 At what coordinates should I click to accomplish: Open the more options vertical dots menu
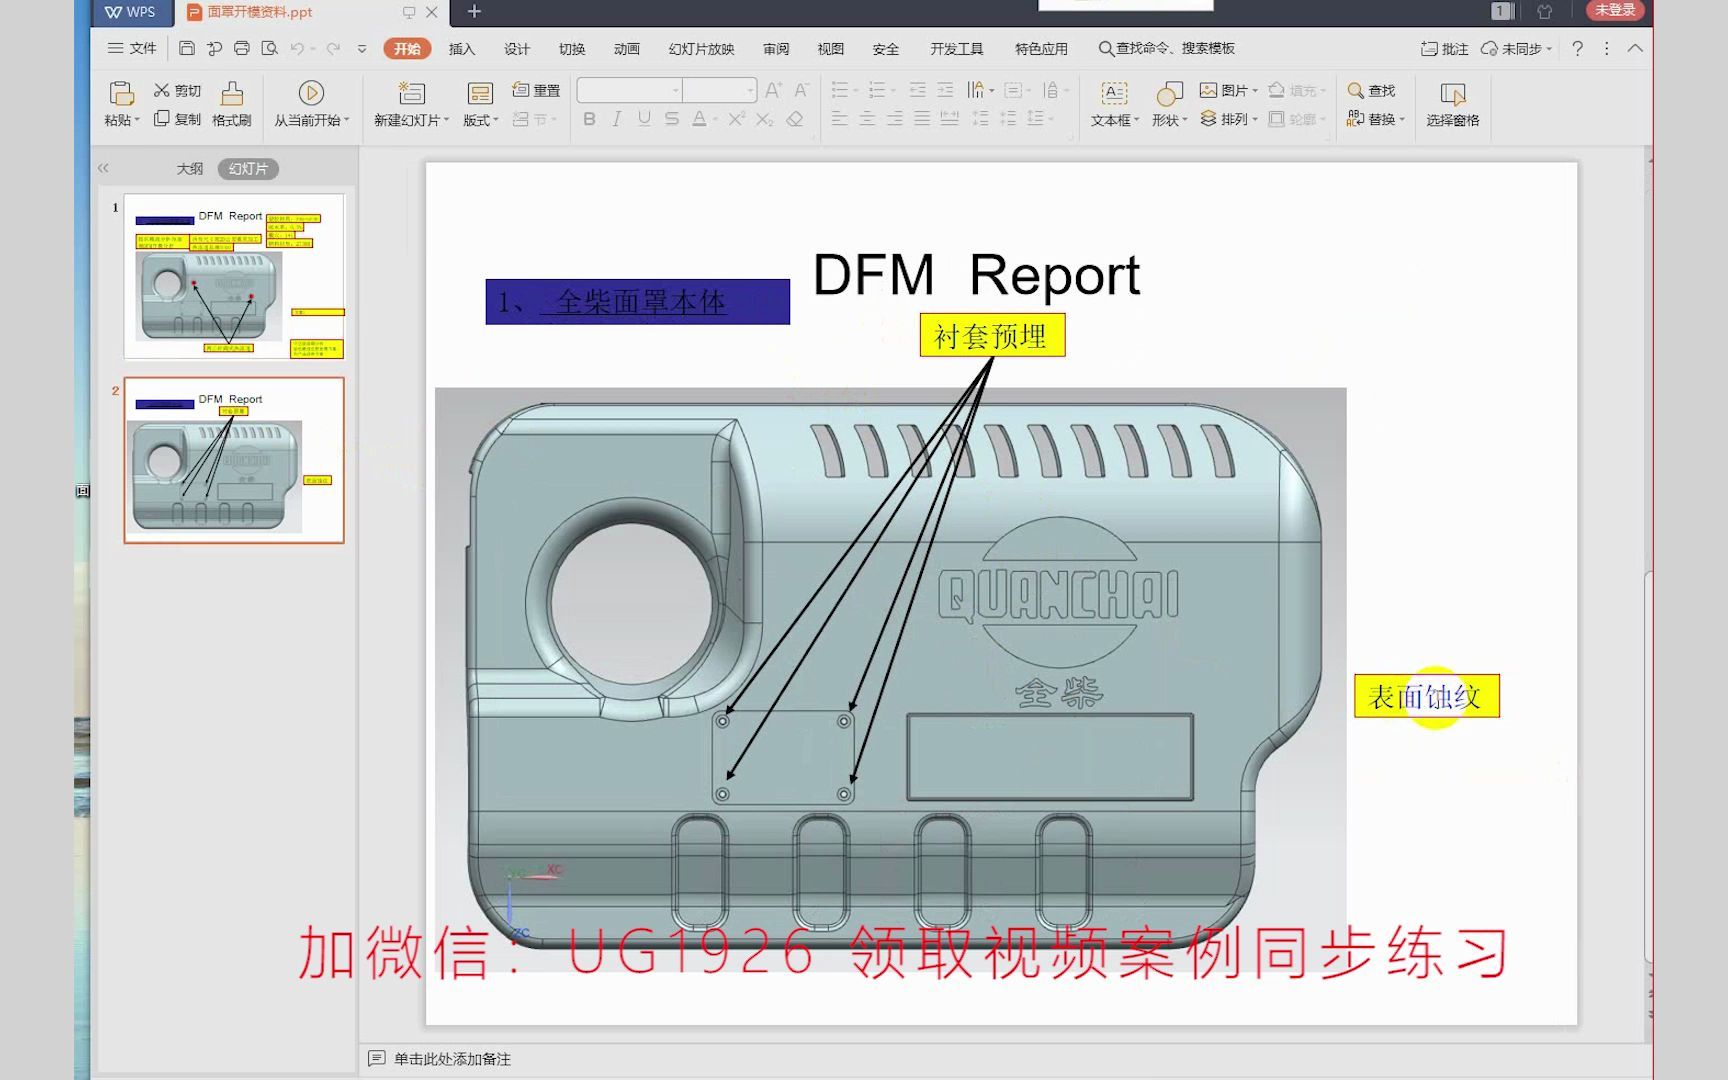pos(1607,48)
